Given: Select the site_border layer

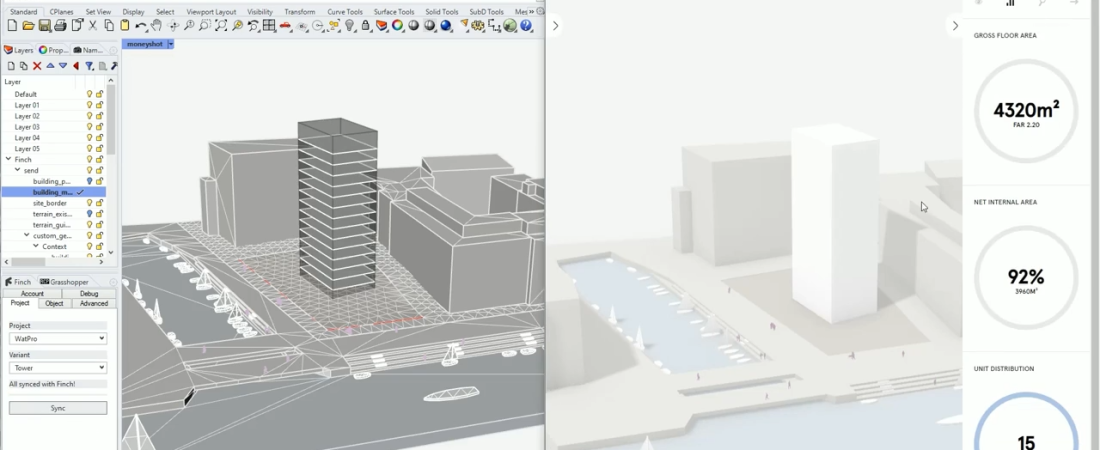Looking at the screenshot, I should [x=50, y=203].
